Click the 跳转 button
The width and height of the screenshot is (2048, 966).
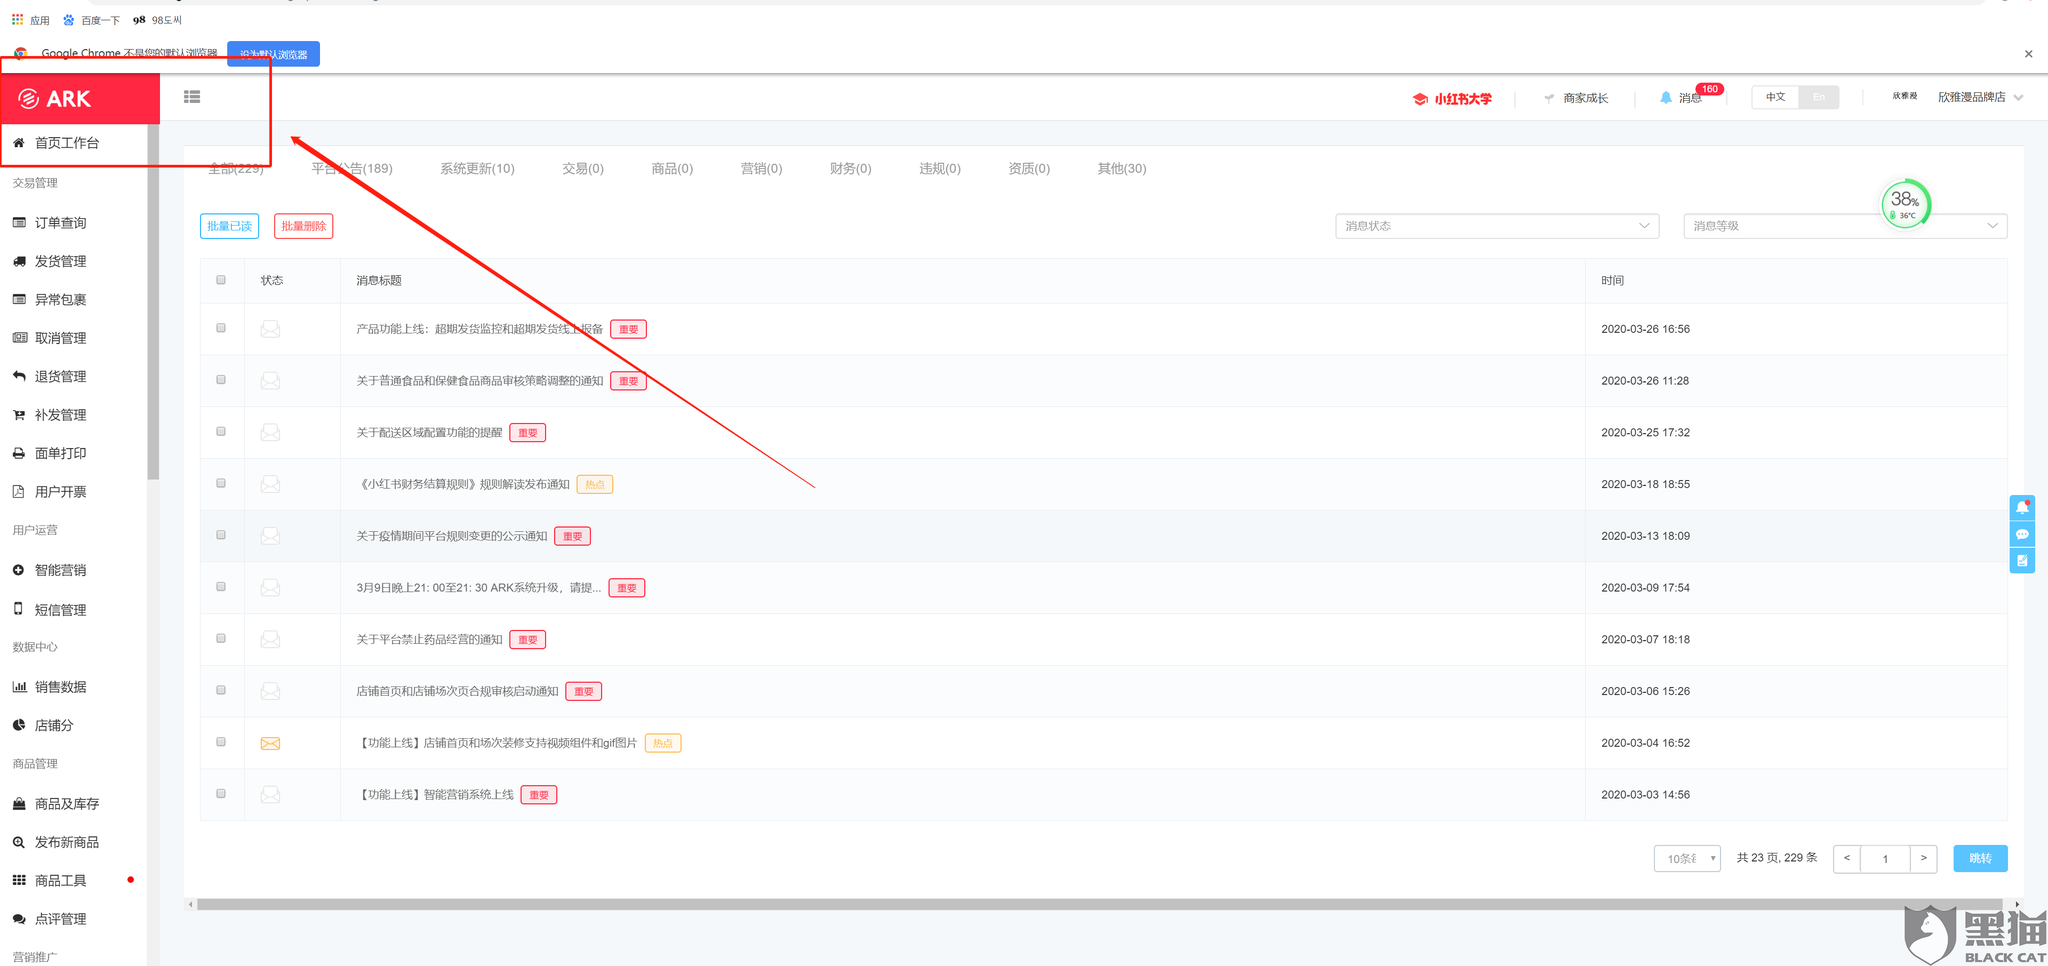[1980, 858]
